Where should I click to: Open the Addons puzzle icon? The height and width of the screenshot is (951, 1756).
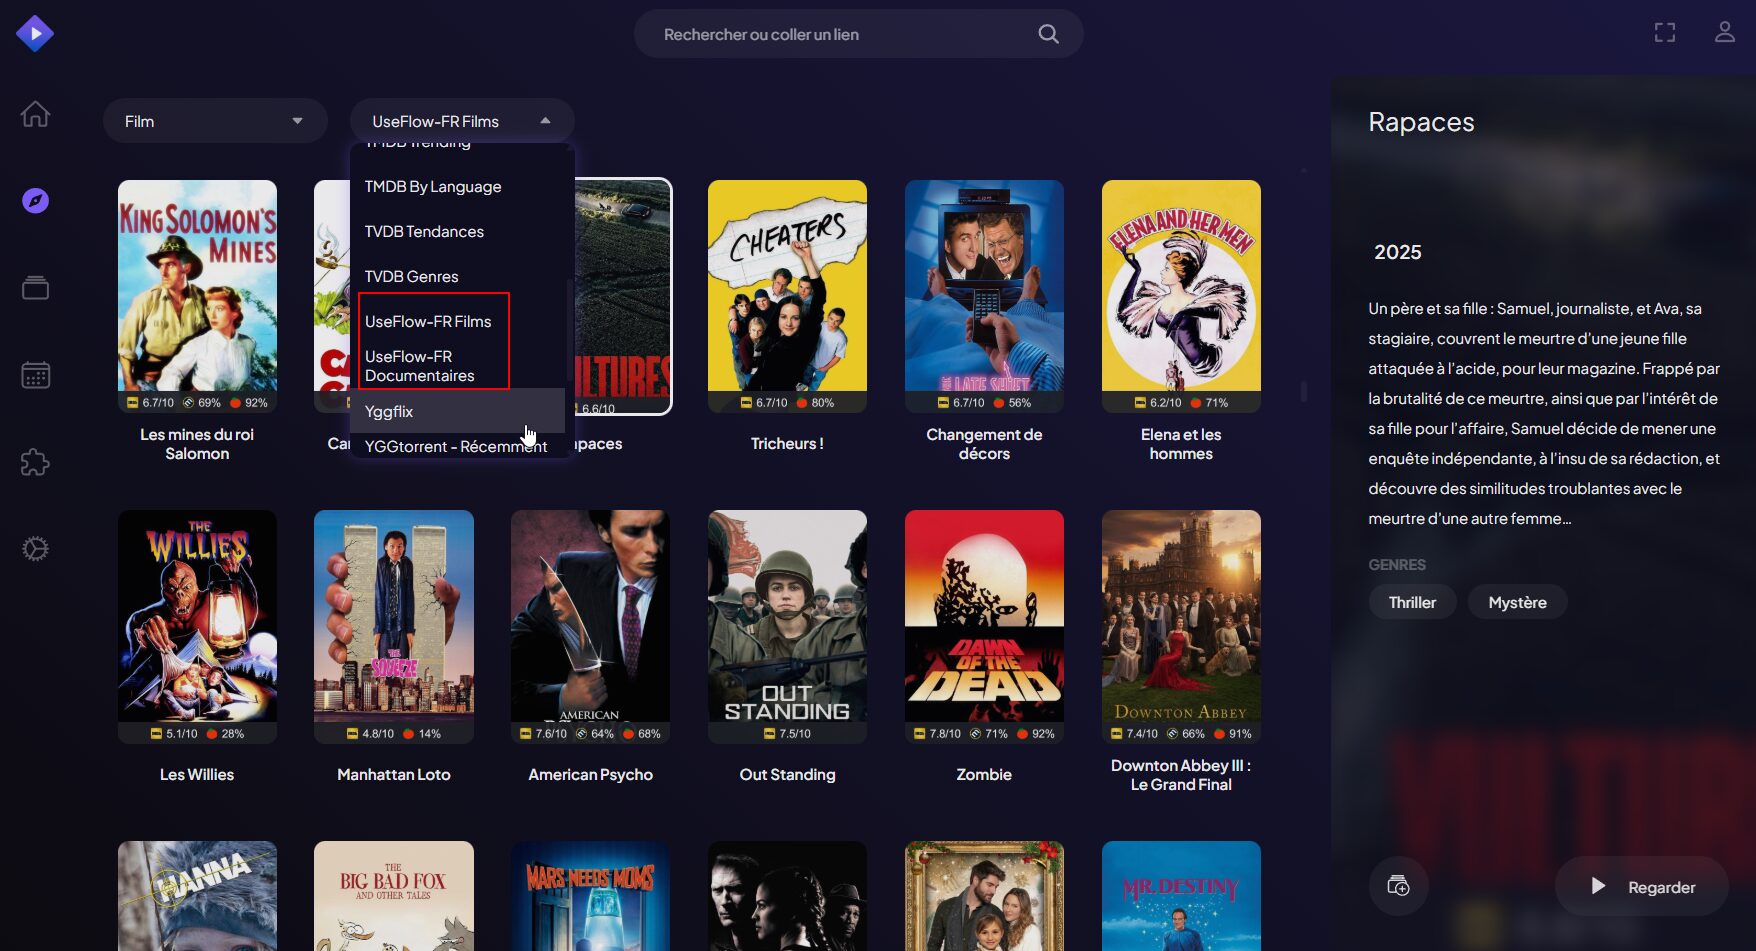pos(35,462)
